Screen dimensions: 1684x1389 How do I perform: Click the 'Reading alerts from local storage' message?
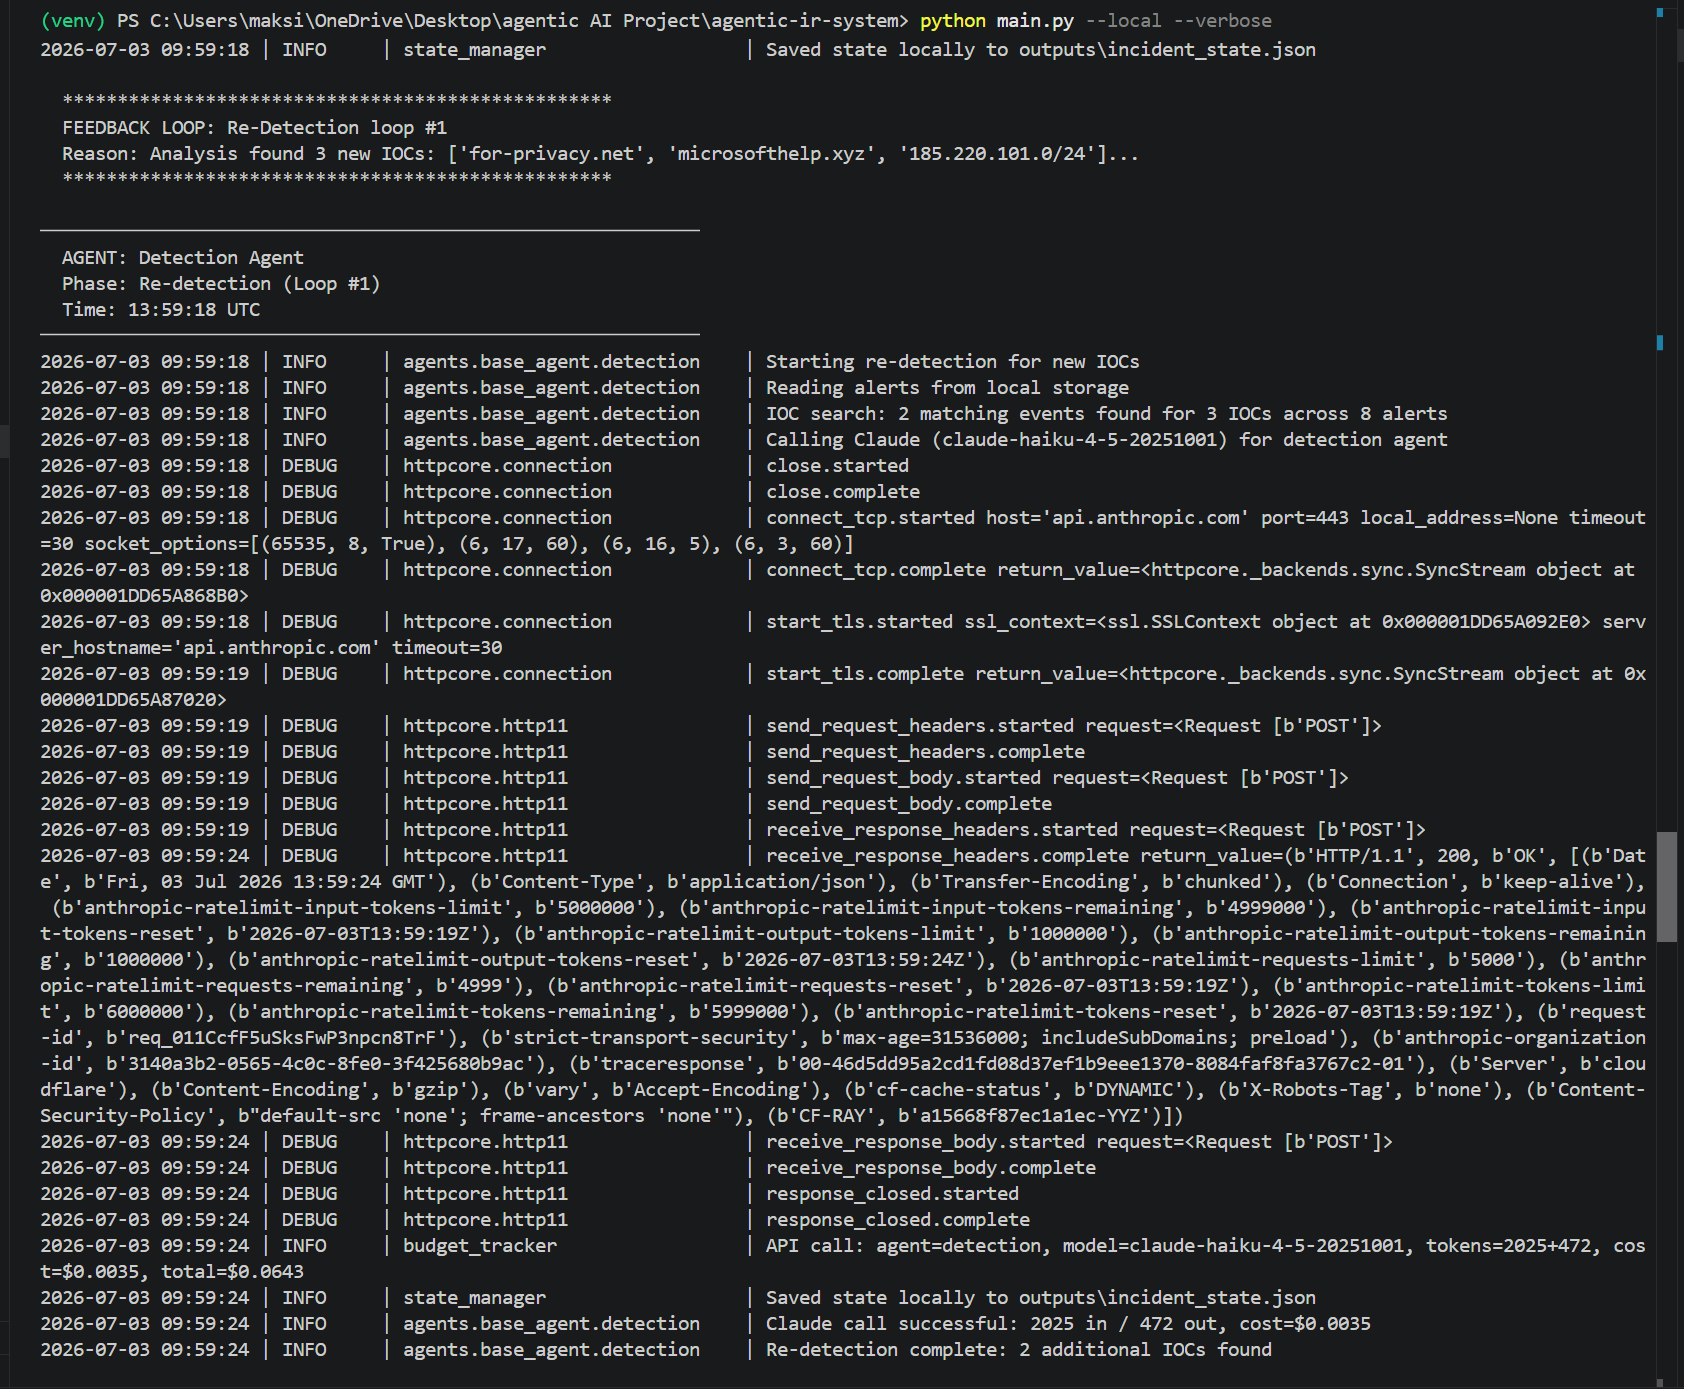pyautogui.click(x=948, y=388)
